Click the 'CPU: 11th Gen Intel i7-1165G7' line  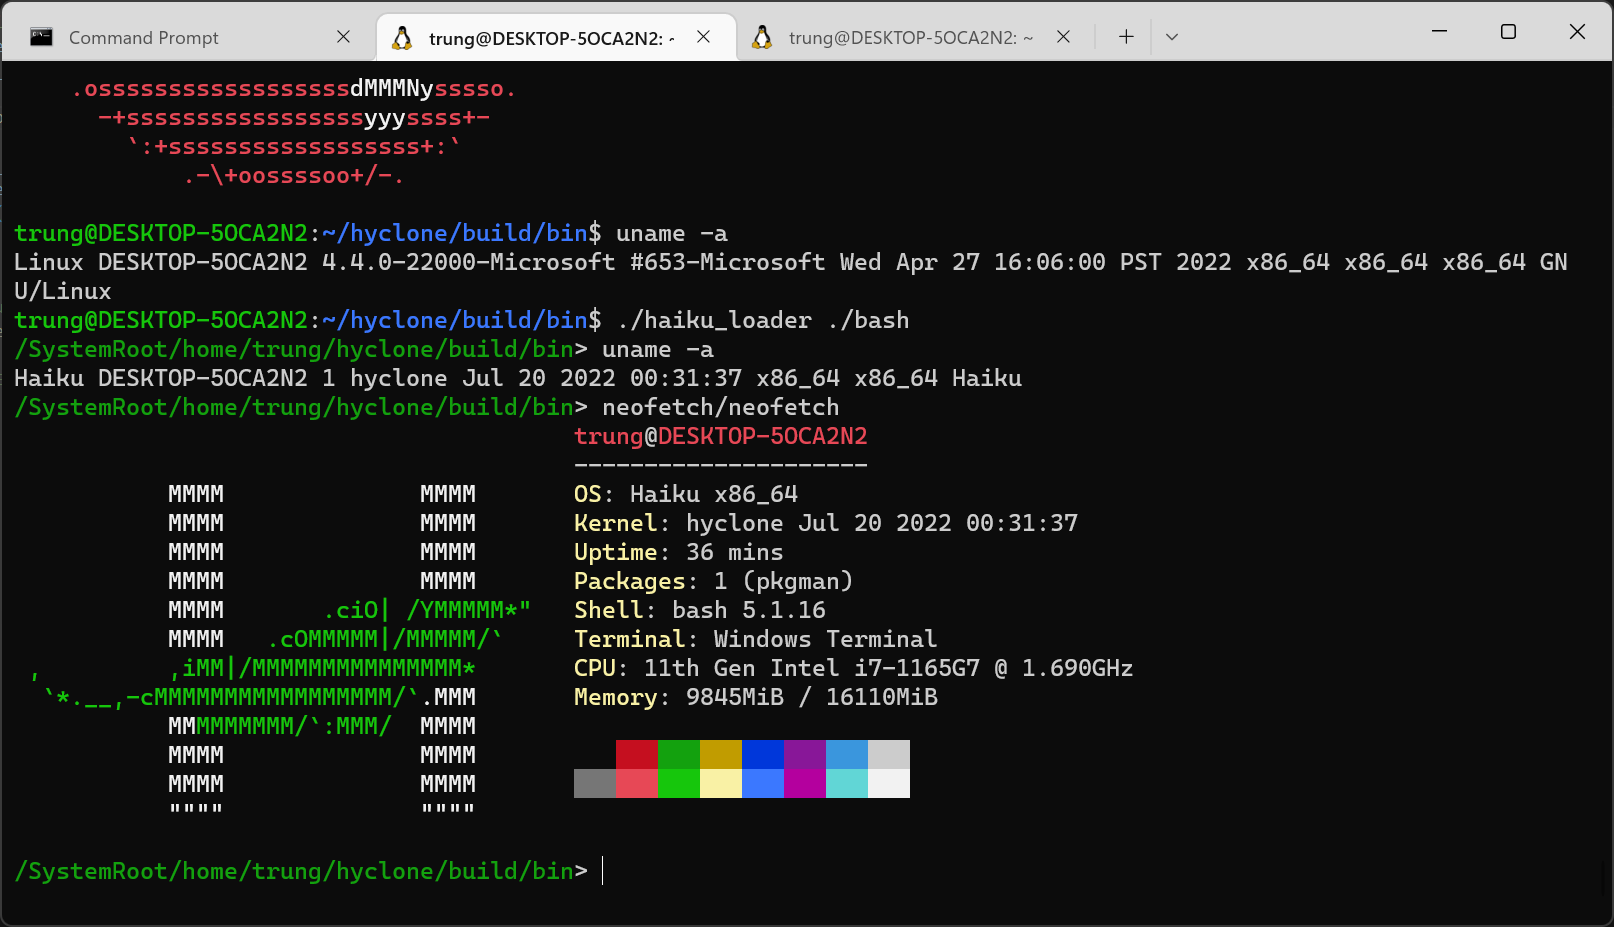coord(854,668)
